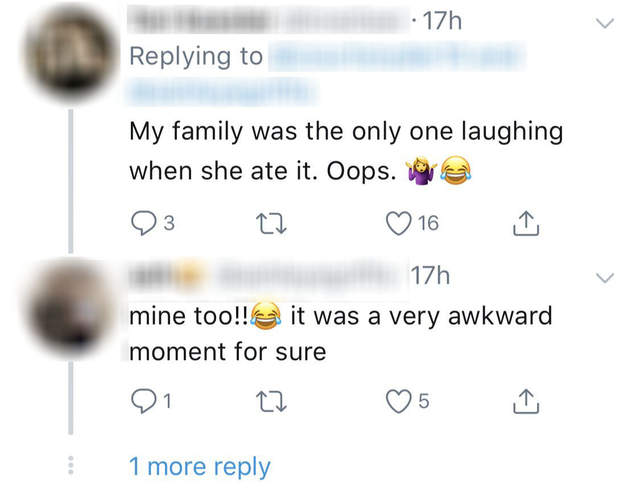Show 1 more reply
640x493 pixels.
click(x=199, y=466)
